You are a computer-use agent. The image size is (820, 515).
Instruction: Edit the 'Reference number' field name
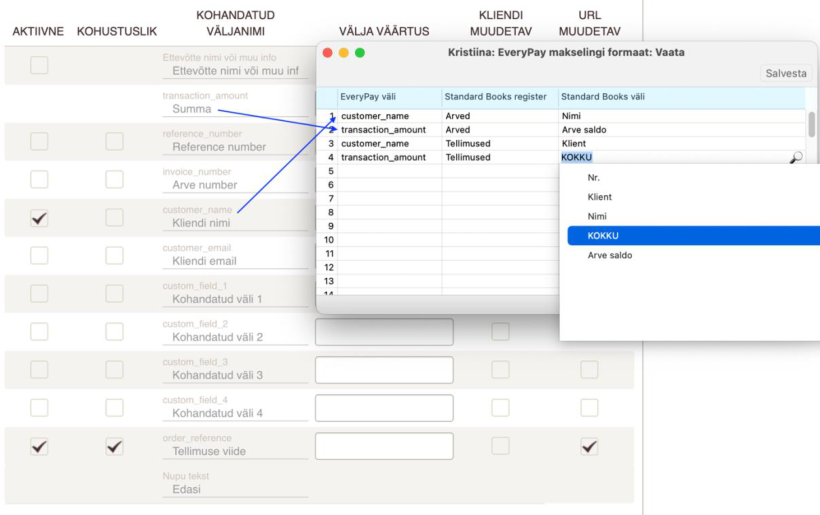tap(235, 147)
